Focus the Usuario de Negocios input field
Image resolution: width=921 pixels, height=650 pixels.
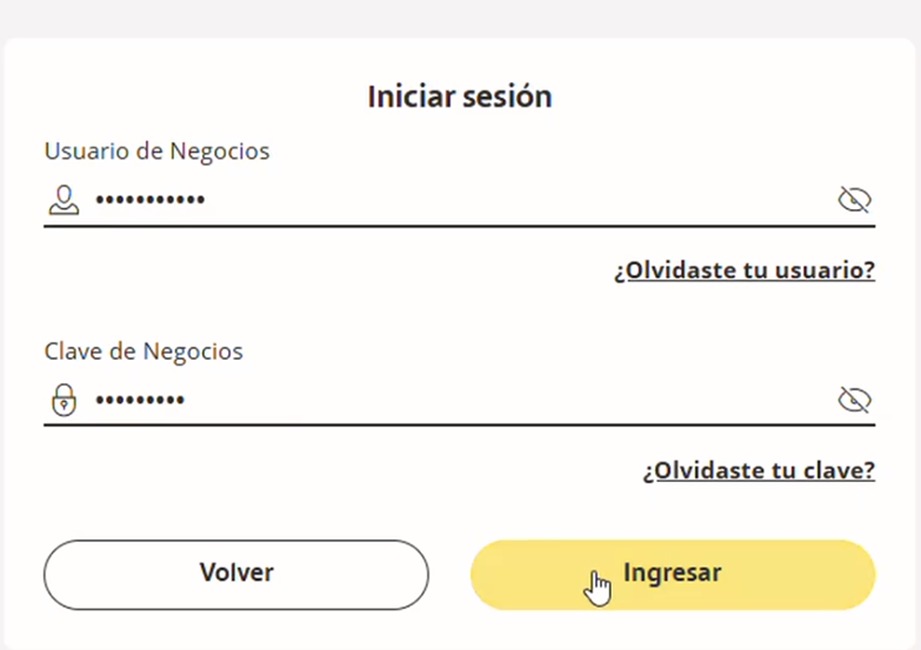[x=450, y=200]
